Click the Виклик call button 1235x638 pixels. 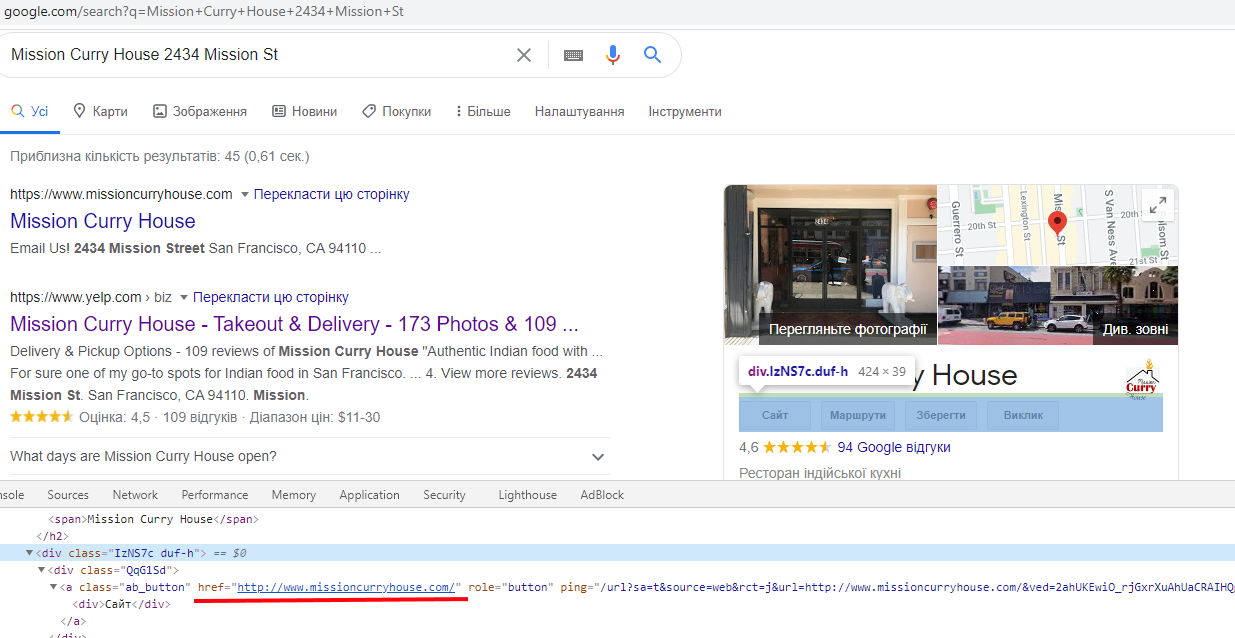(x=1023, y=415)
